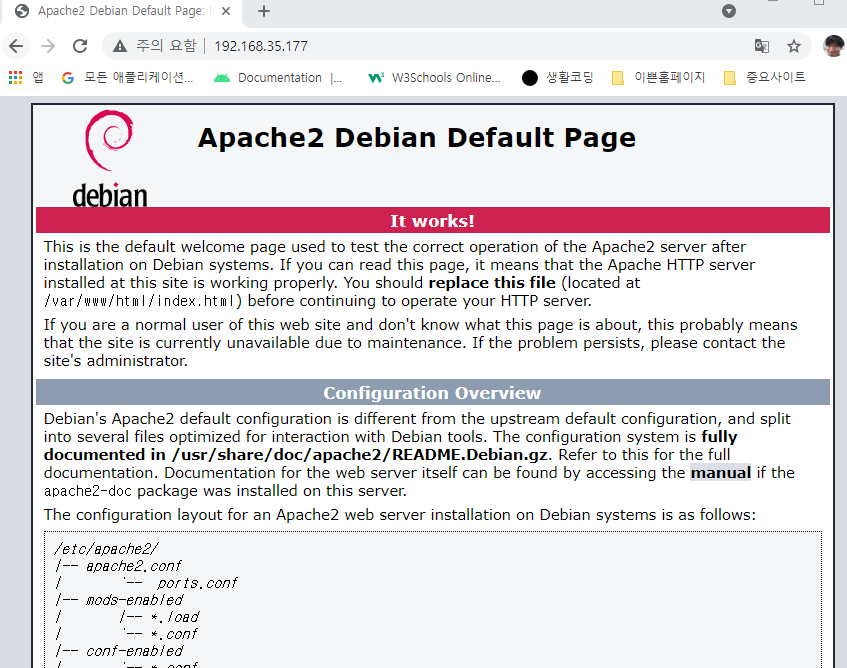
Task: Click 'ports.conf' in the config tree
Action: coord(197,583)
